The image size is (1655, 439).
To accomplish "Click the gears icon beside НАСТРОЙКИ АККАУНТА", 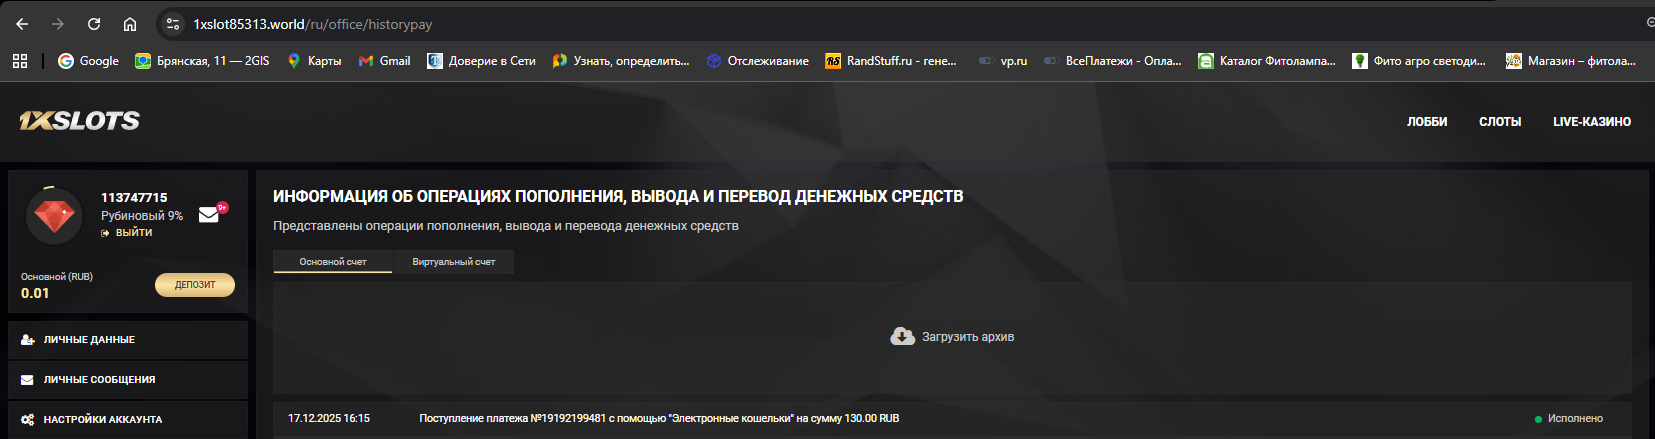I will 27,420.
